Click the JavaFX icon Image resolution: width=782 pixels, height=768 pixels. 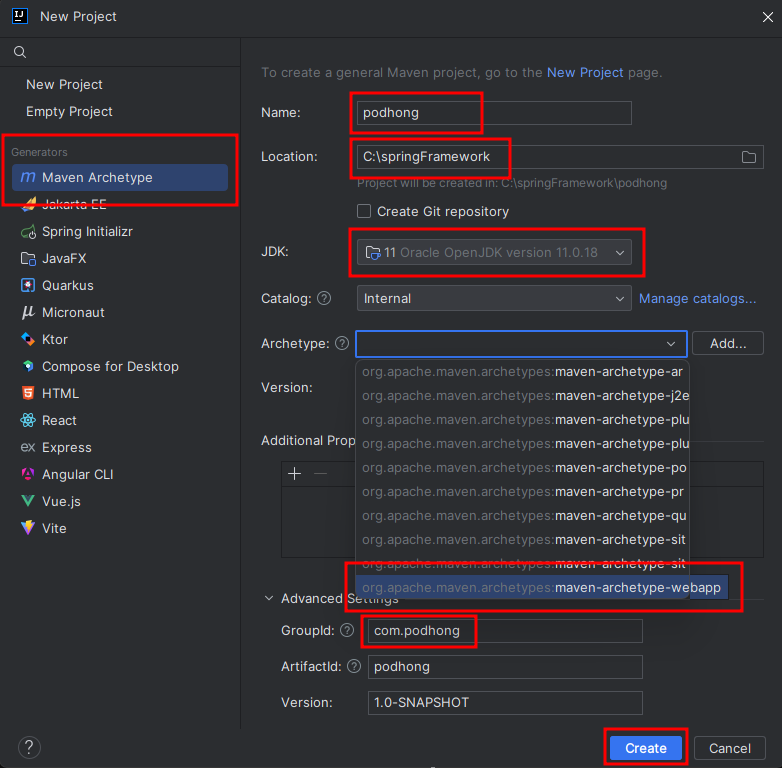28,259
